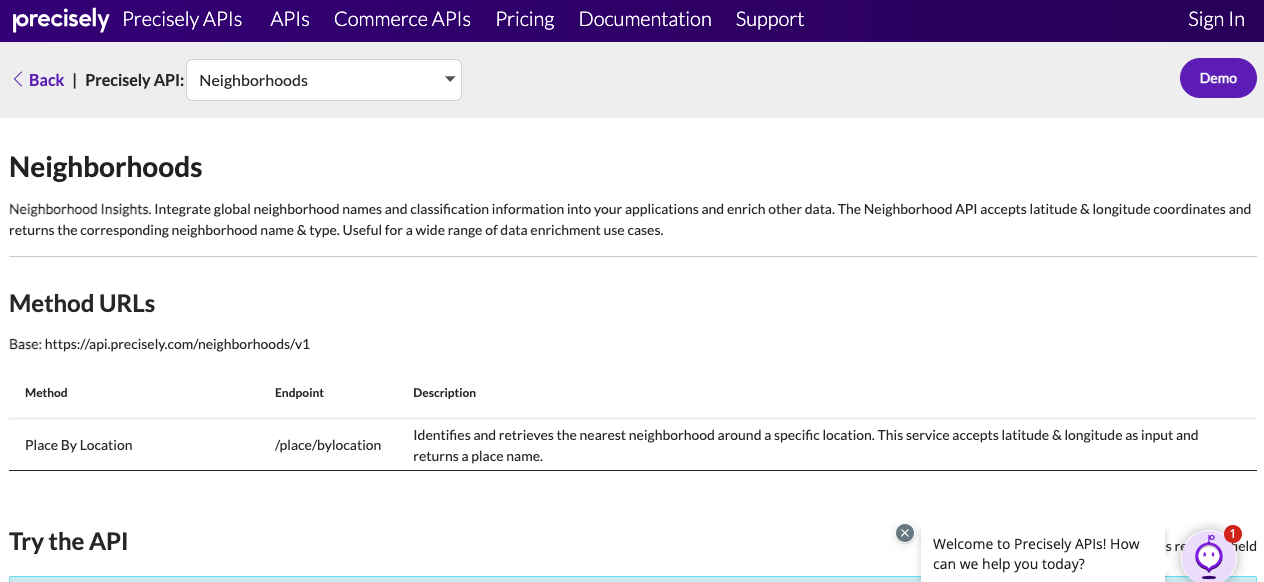This screenshot has width=1264, height=582.
Task: Expand the Precisely API Neighborhoods dropdown
Action: pyautogui.click(x=324, y=80)
